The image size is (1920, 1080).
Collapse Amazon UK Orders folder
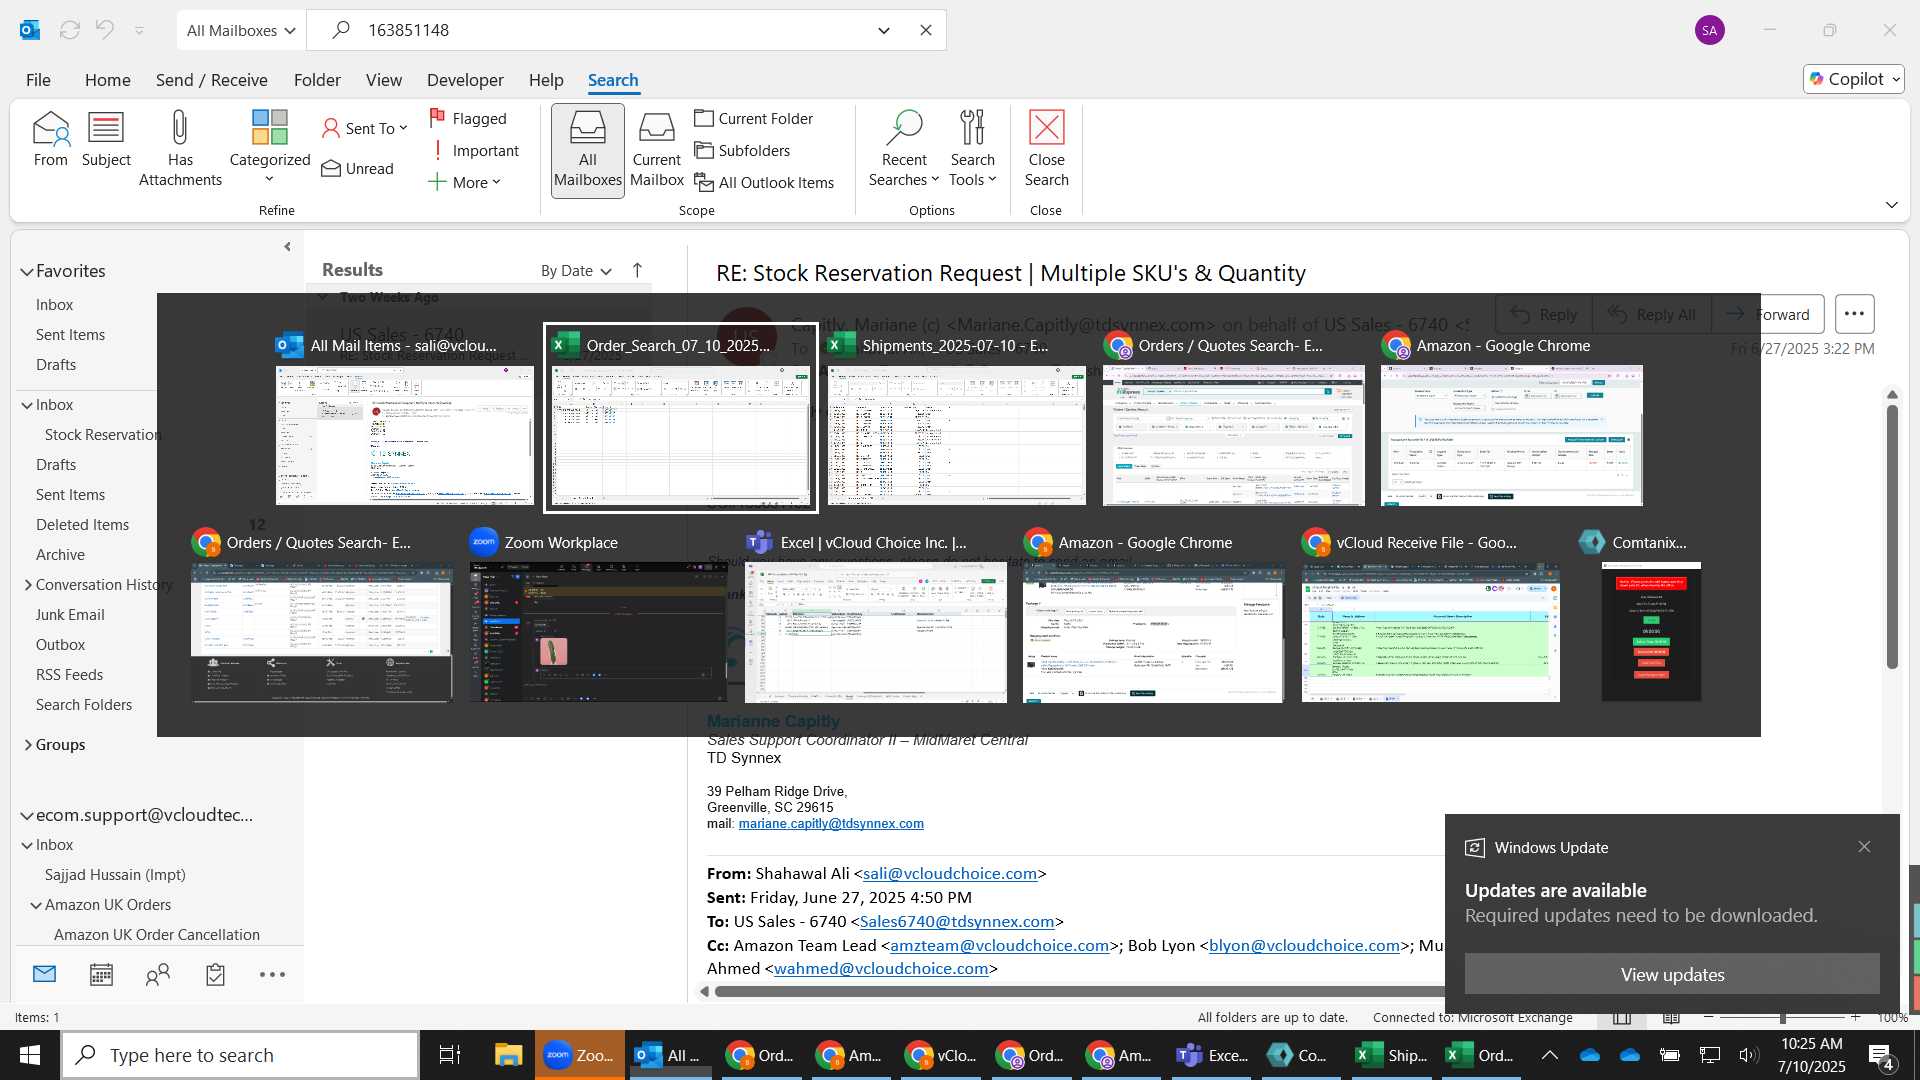(x=36, y=905)
